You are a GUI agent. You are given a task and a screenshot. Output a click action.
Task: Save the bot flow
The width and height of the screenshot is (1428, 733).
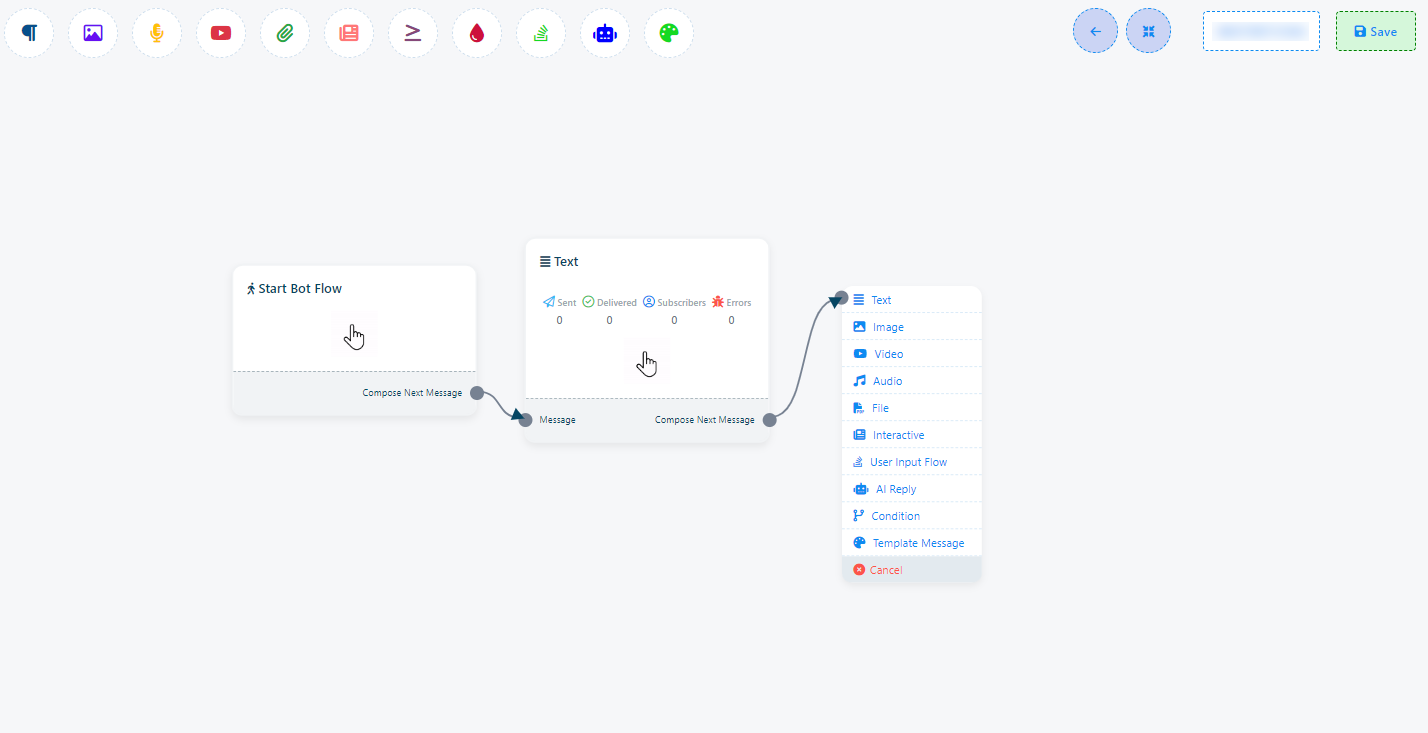click(x=1375, y=31)
